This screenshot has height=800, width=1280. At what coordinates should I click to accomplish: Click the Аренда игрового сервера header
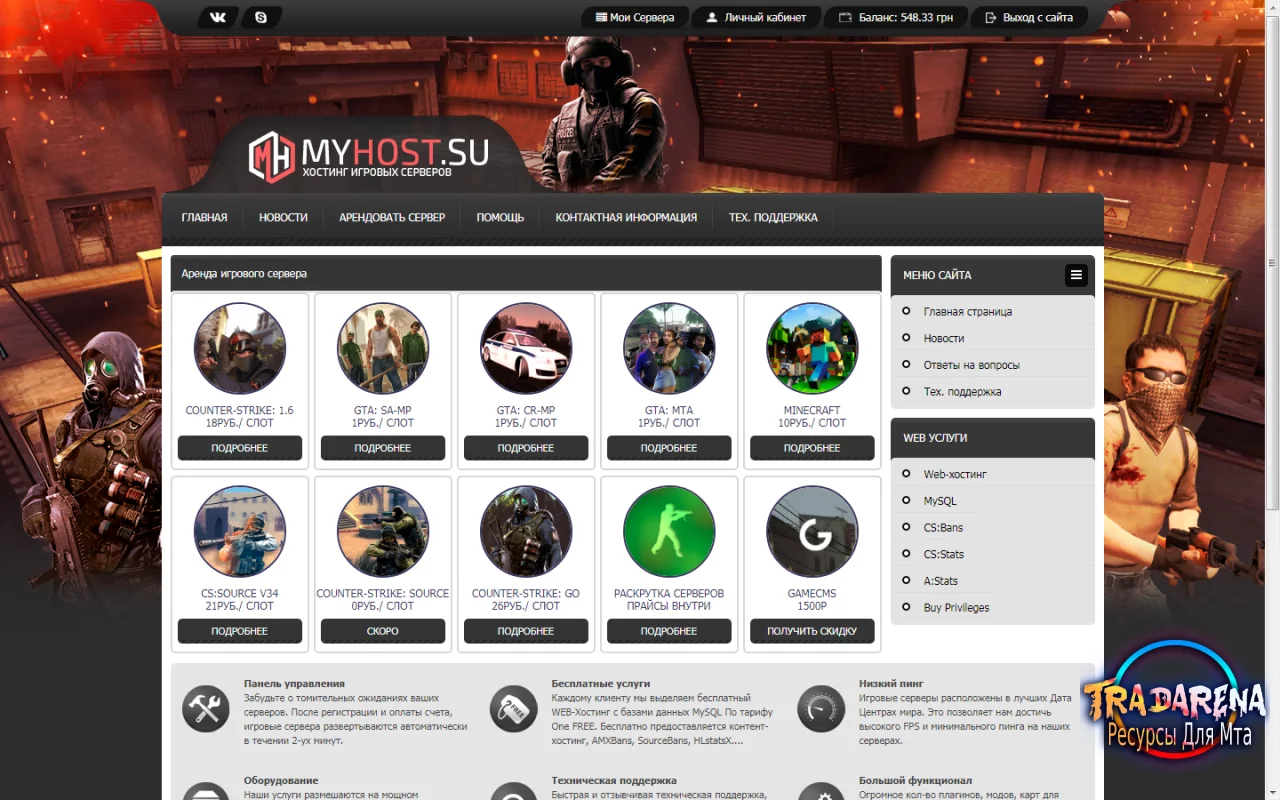click(x=526, y=273)
